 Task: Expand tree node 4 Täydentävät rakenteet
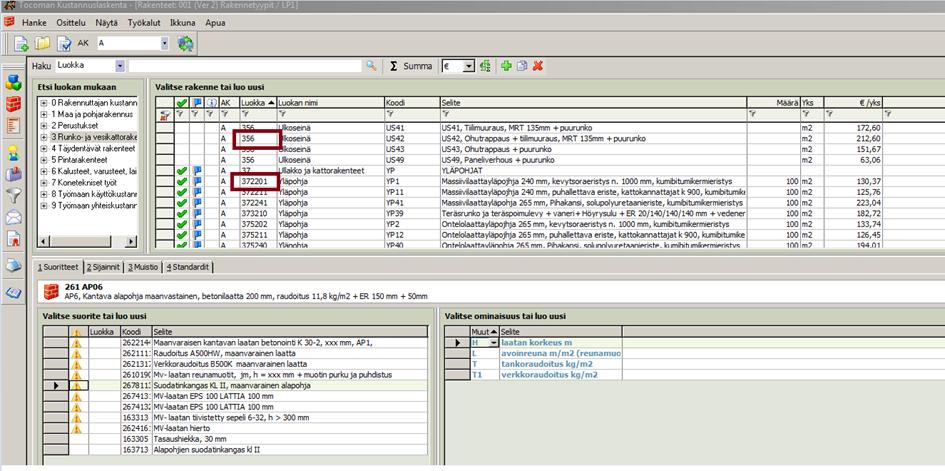tap(44, 148)
